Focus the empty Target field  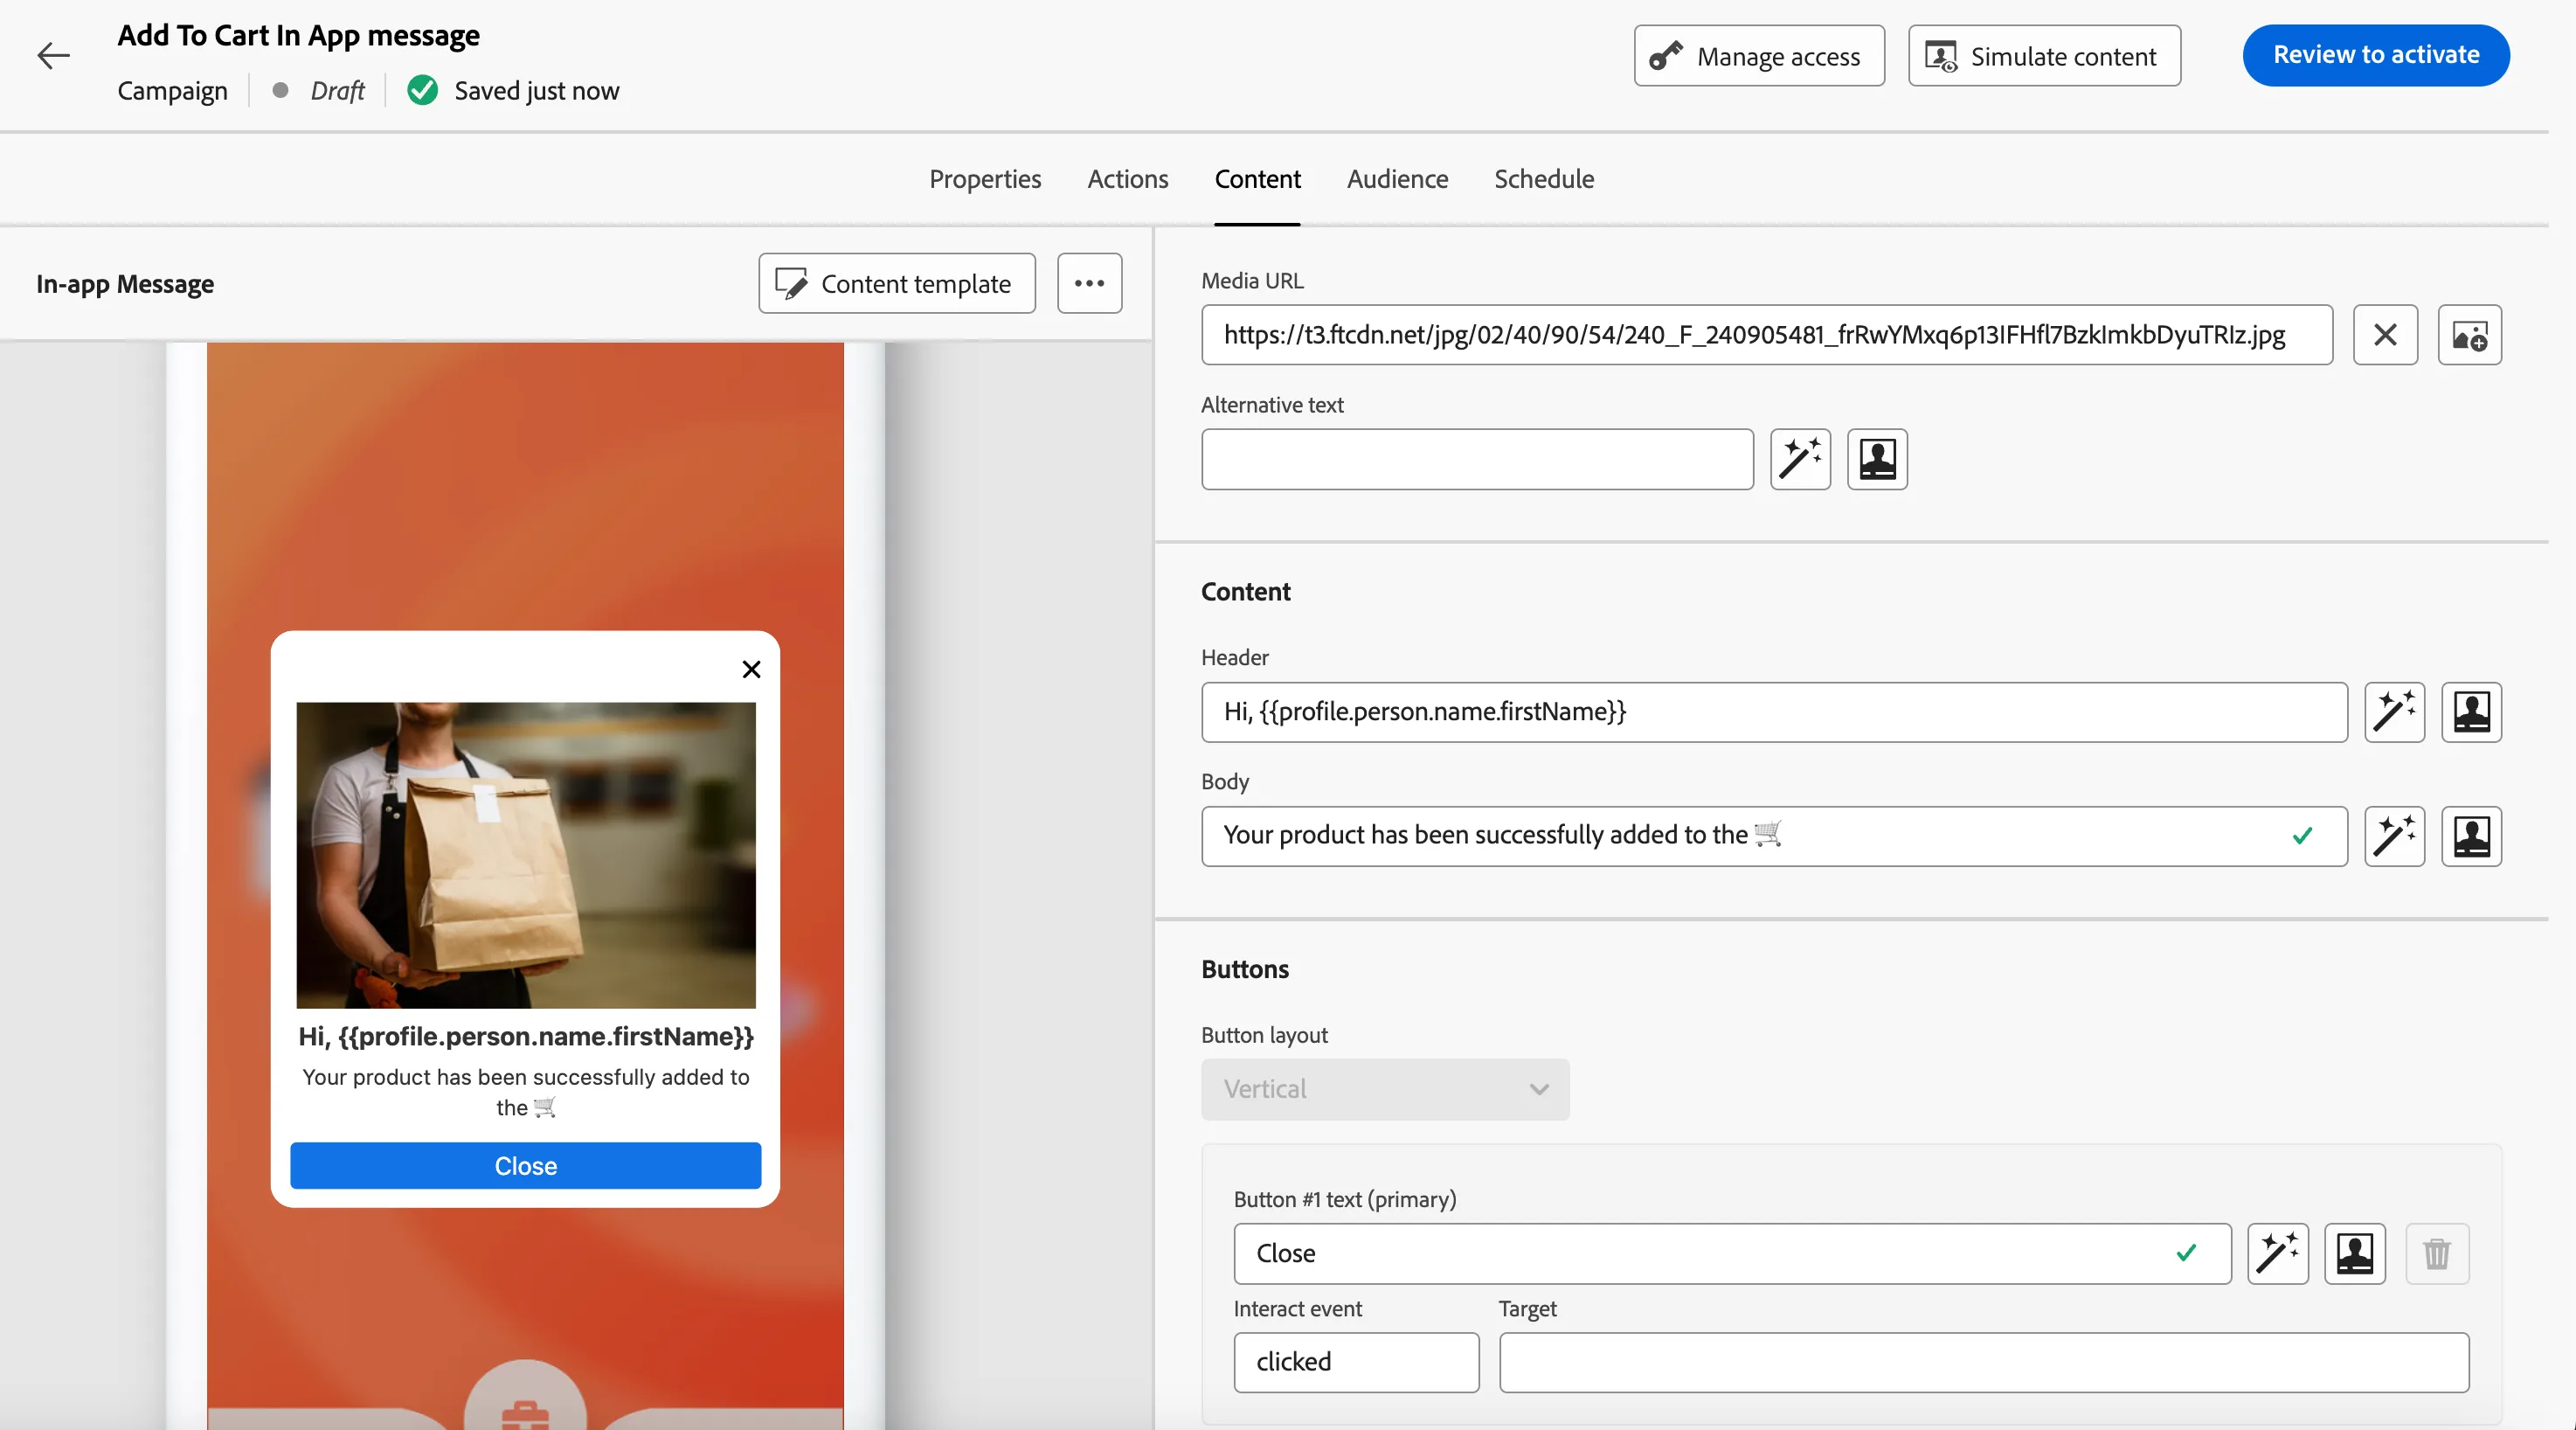1984,1362
